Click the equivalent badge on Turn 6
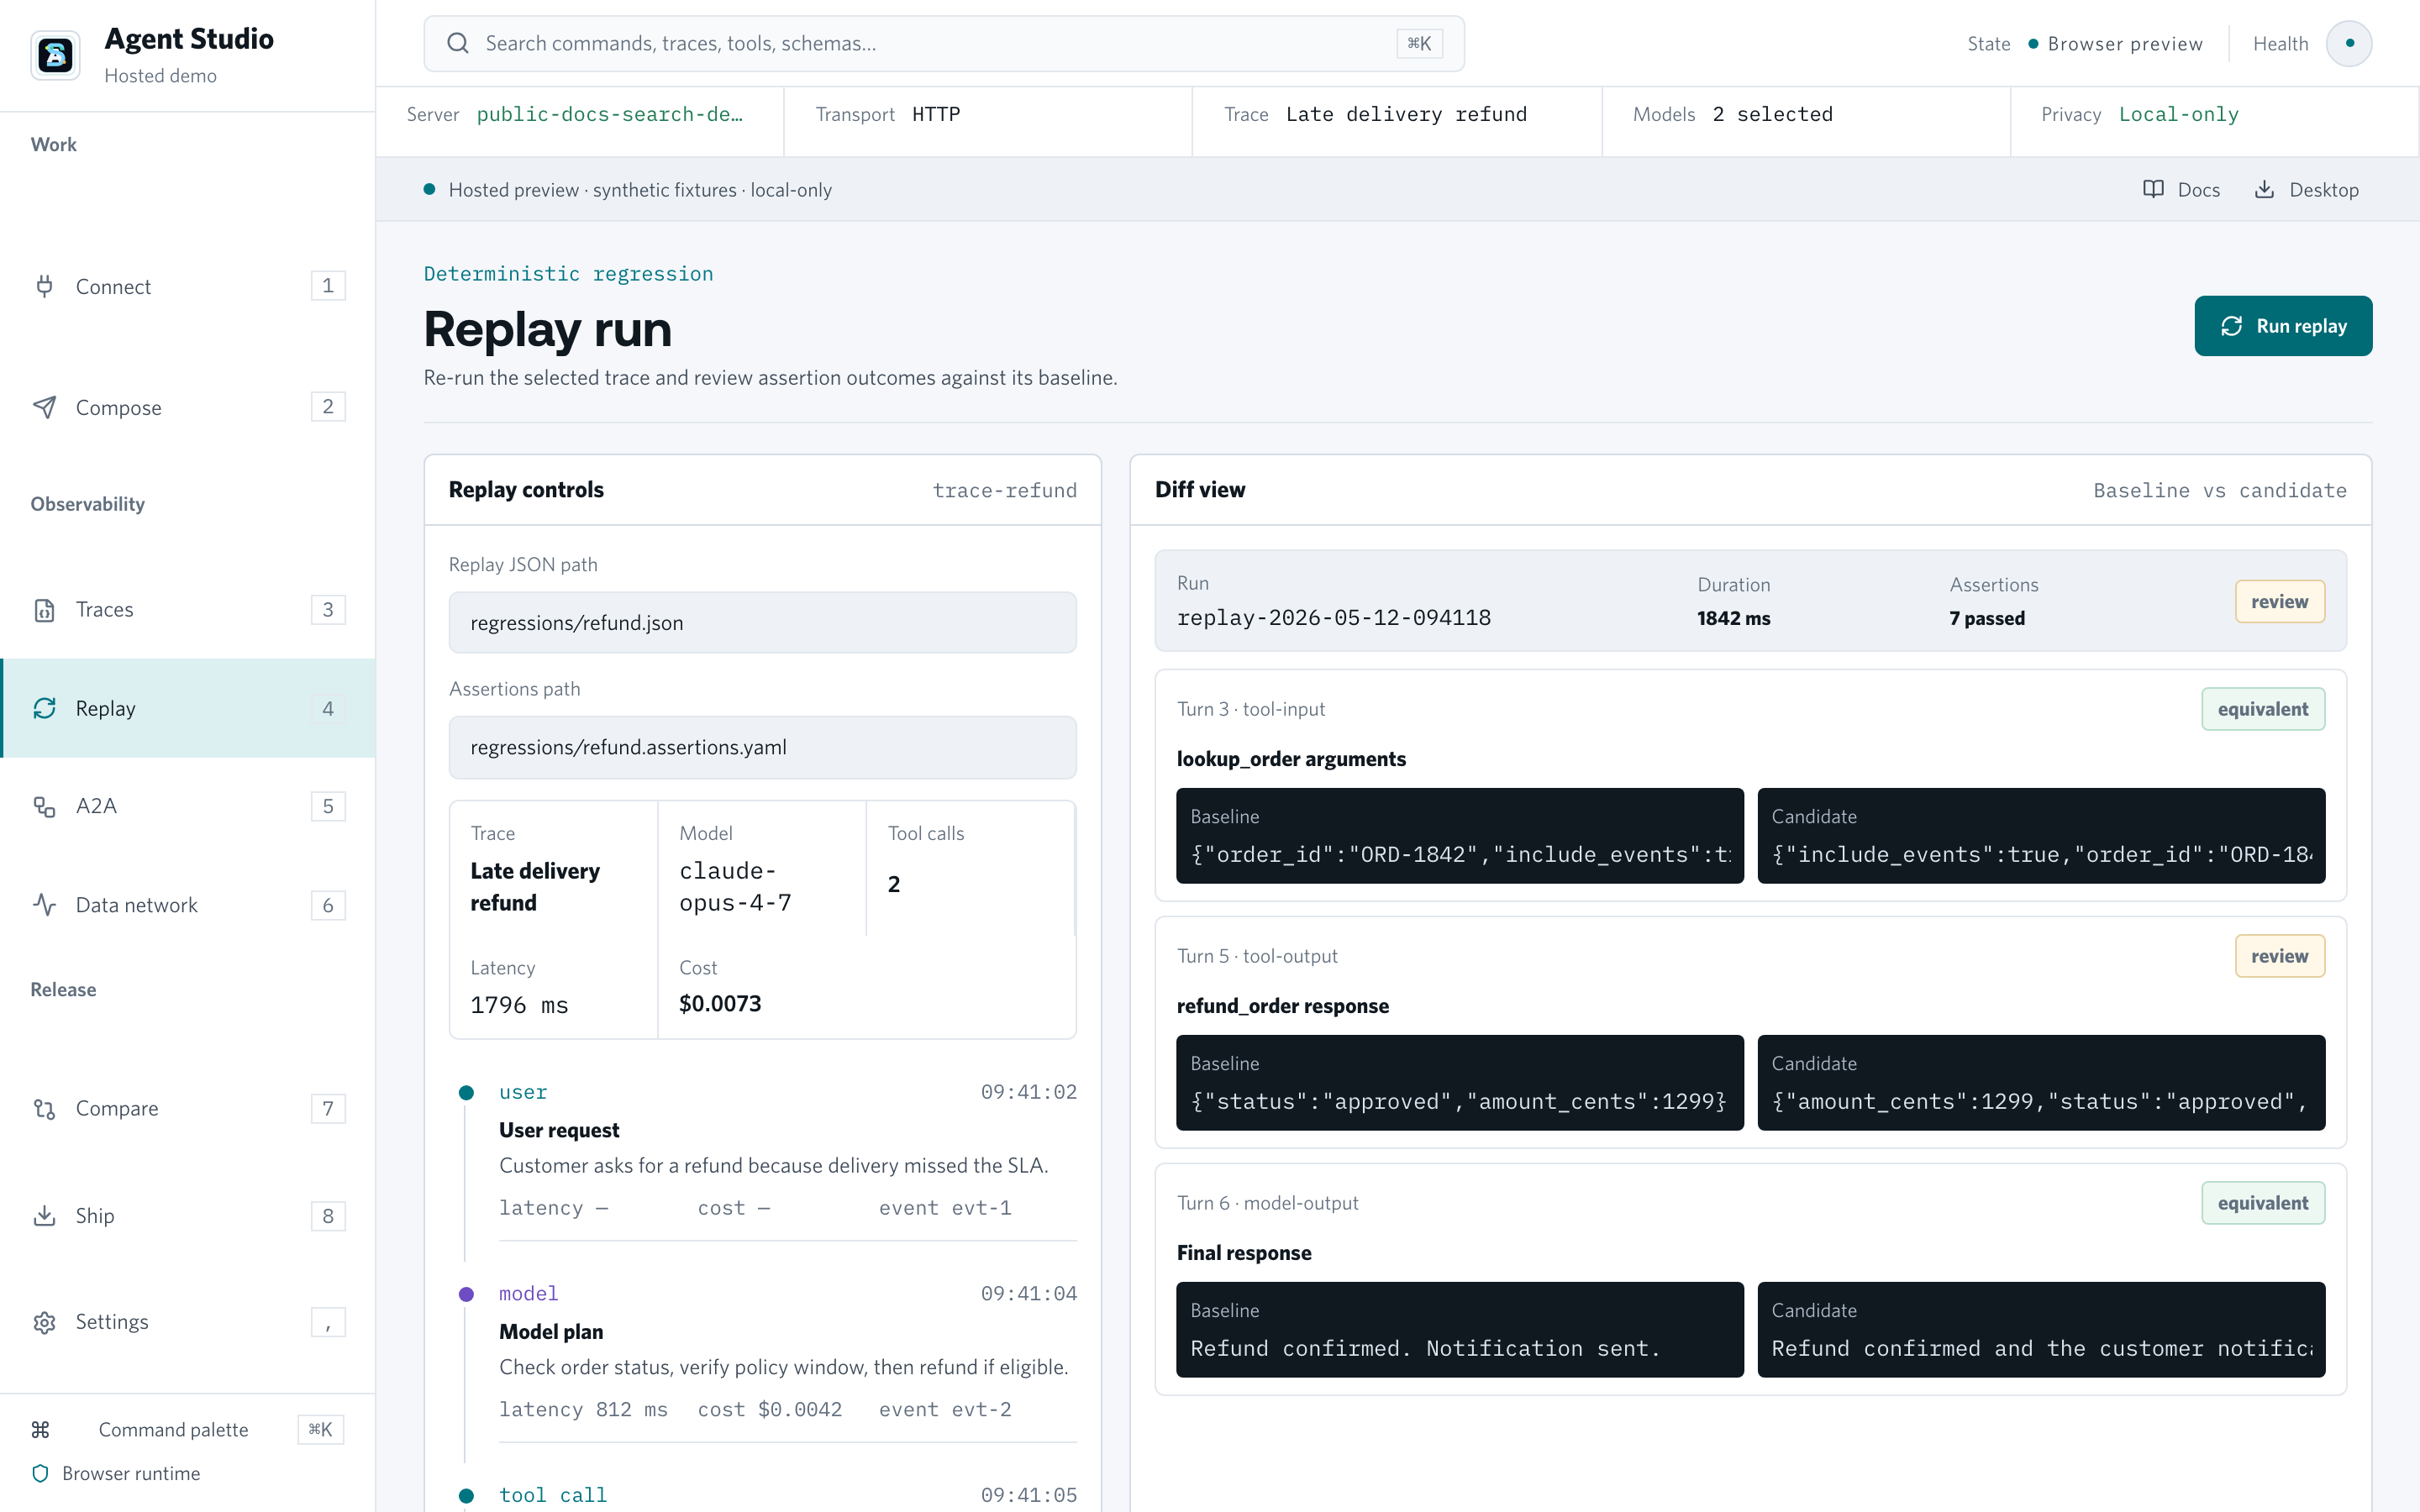 (x=2263, y=1203)
